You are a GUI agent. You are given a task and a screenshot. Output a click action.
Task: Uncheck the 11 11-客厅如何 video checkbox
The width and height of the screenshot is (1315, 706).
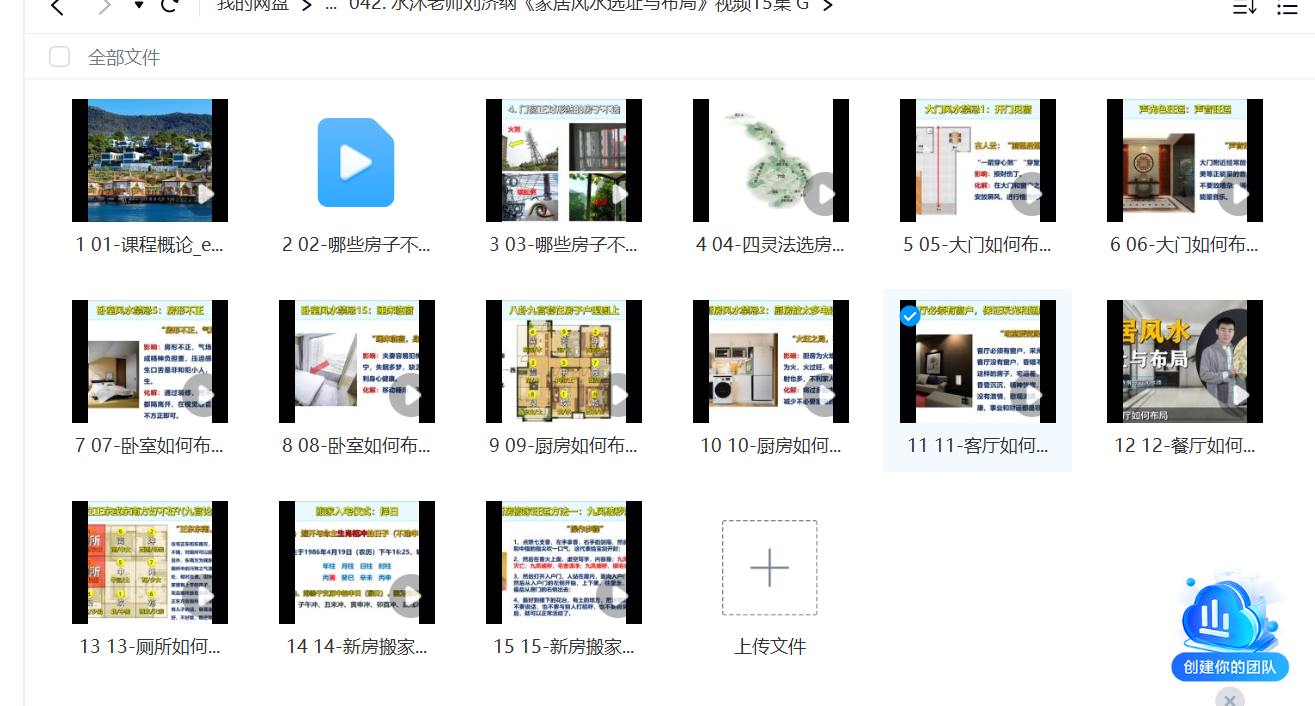pos(909,316)
